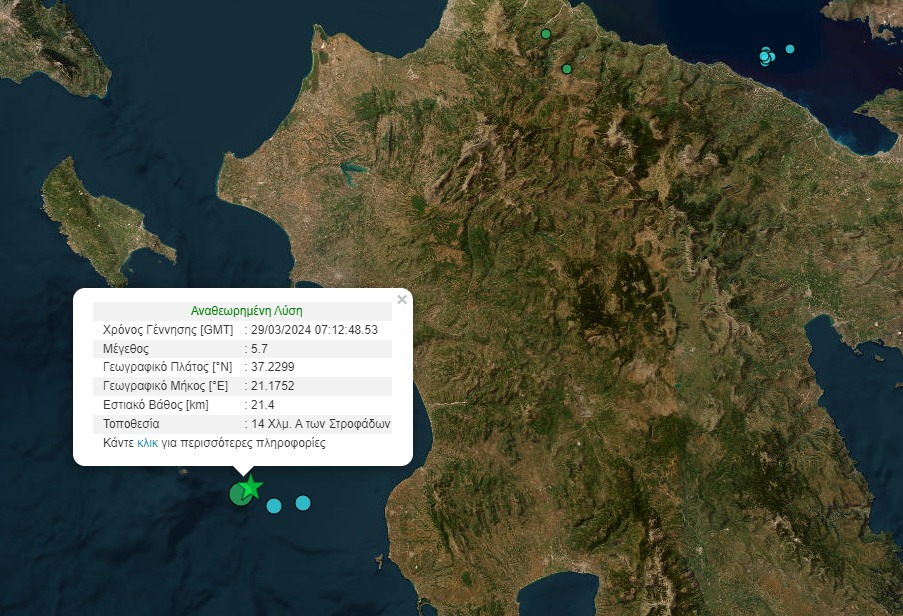
Task: Select the lower green earthquake marker at top
Action: [x=567, y=69]
